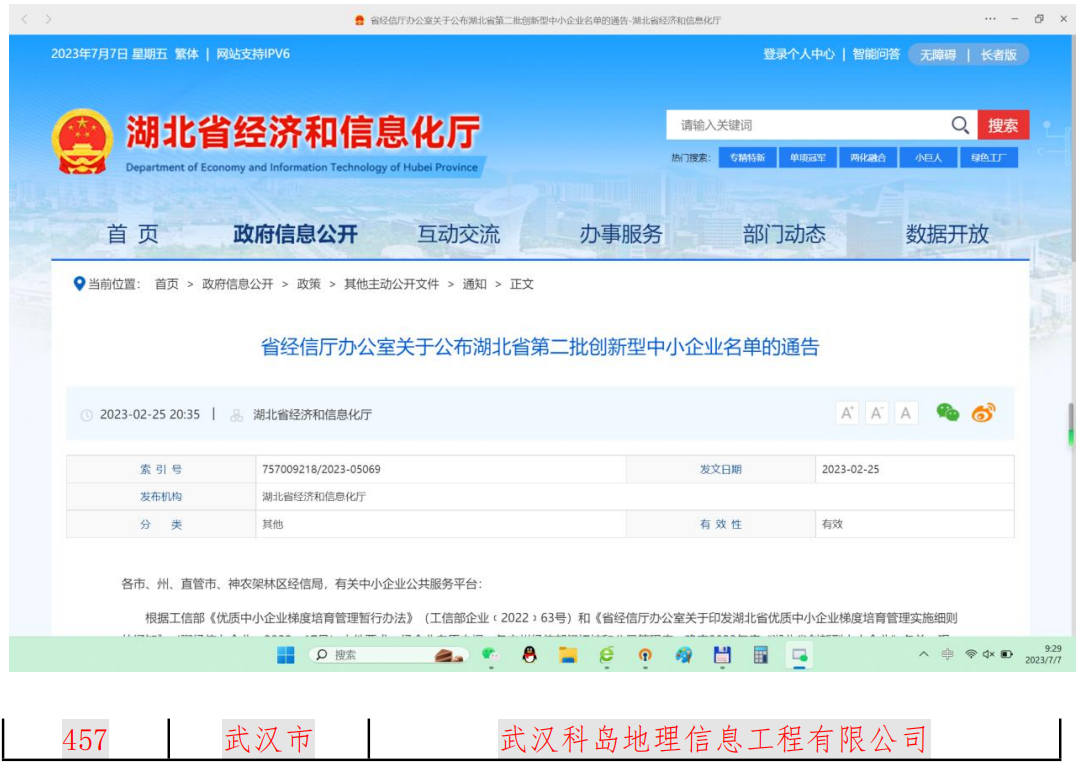Increase font size with A+ icon
This screenshot has height=777, width=1082.
[x=847, y=413]
